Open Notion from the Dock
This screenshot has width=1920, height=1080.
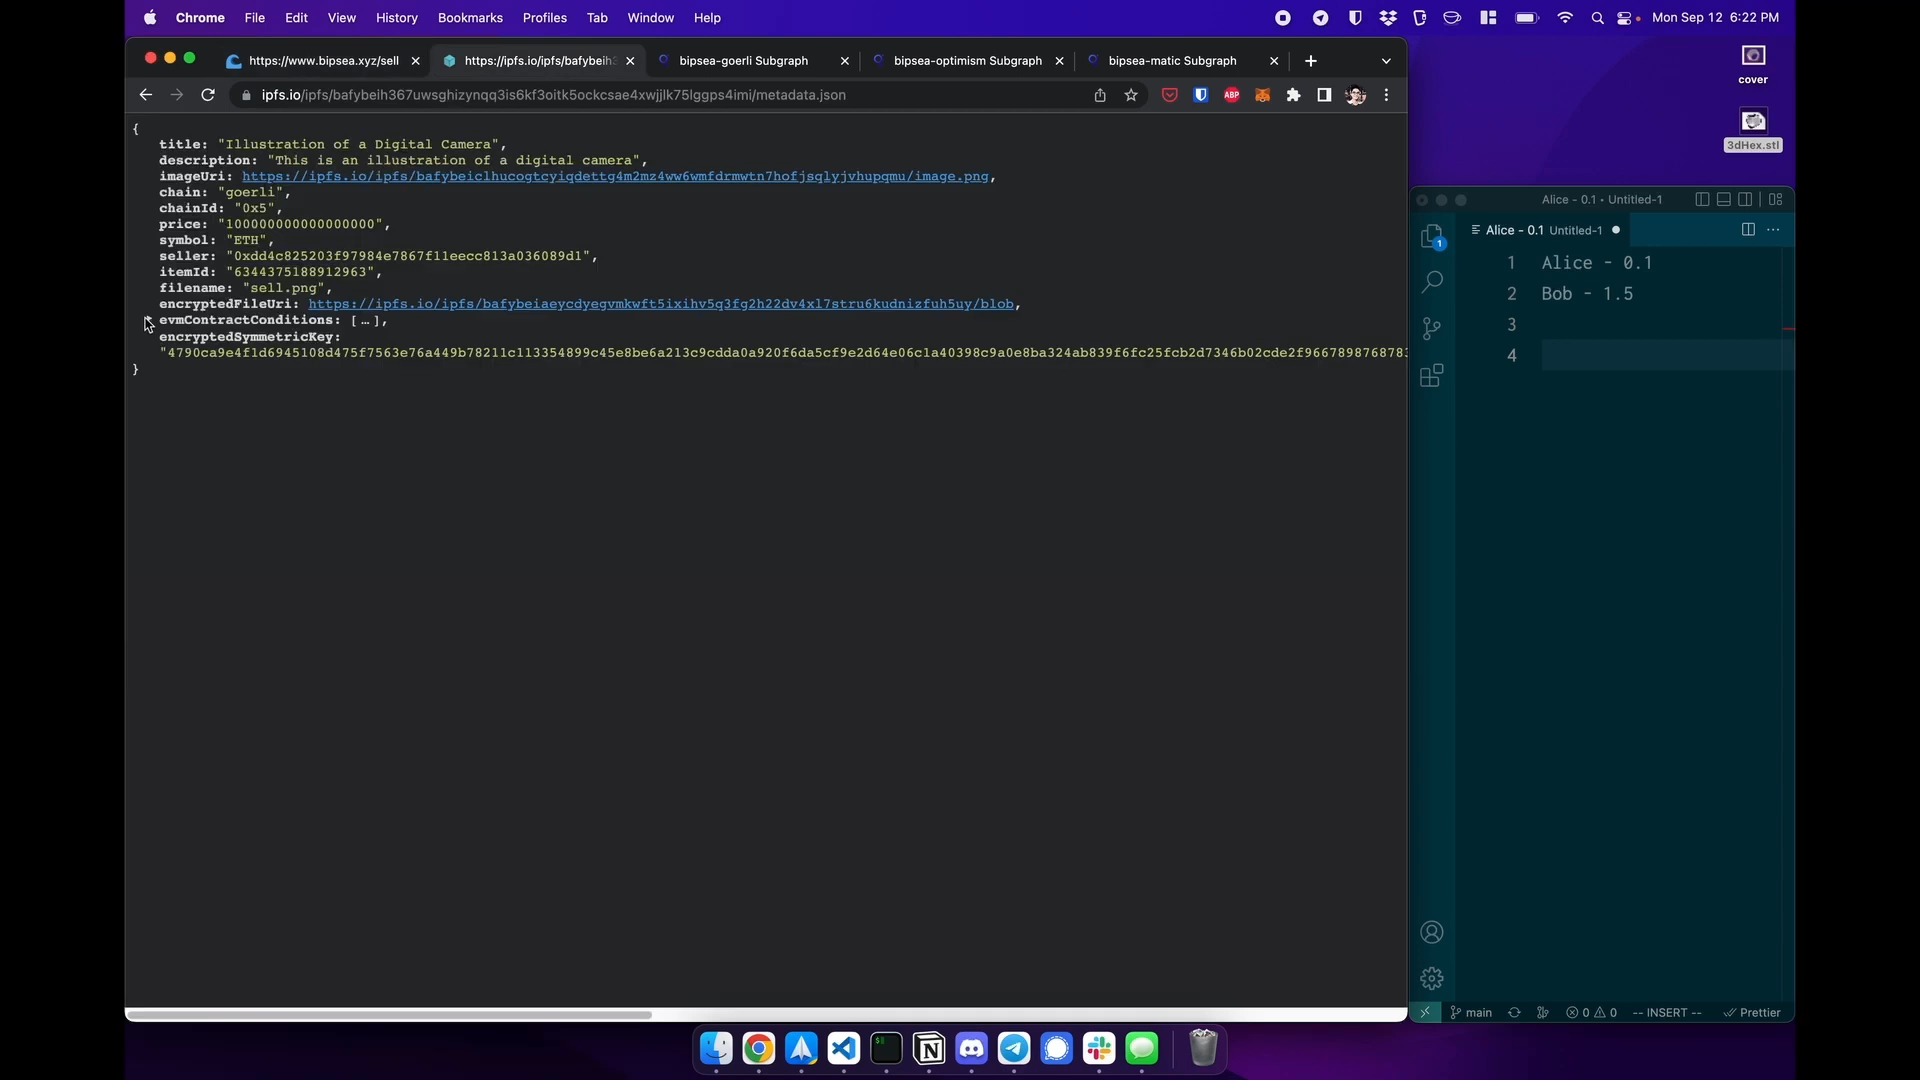(x=929, y=1048)
